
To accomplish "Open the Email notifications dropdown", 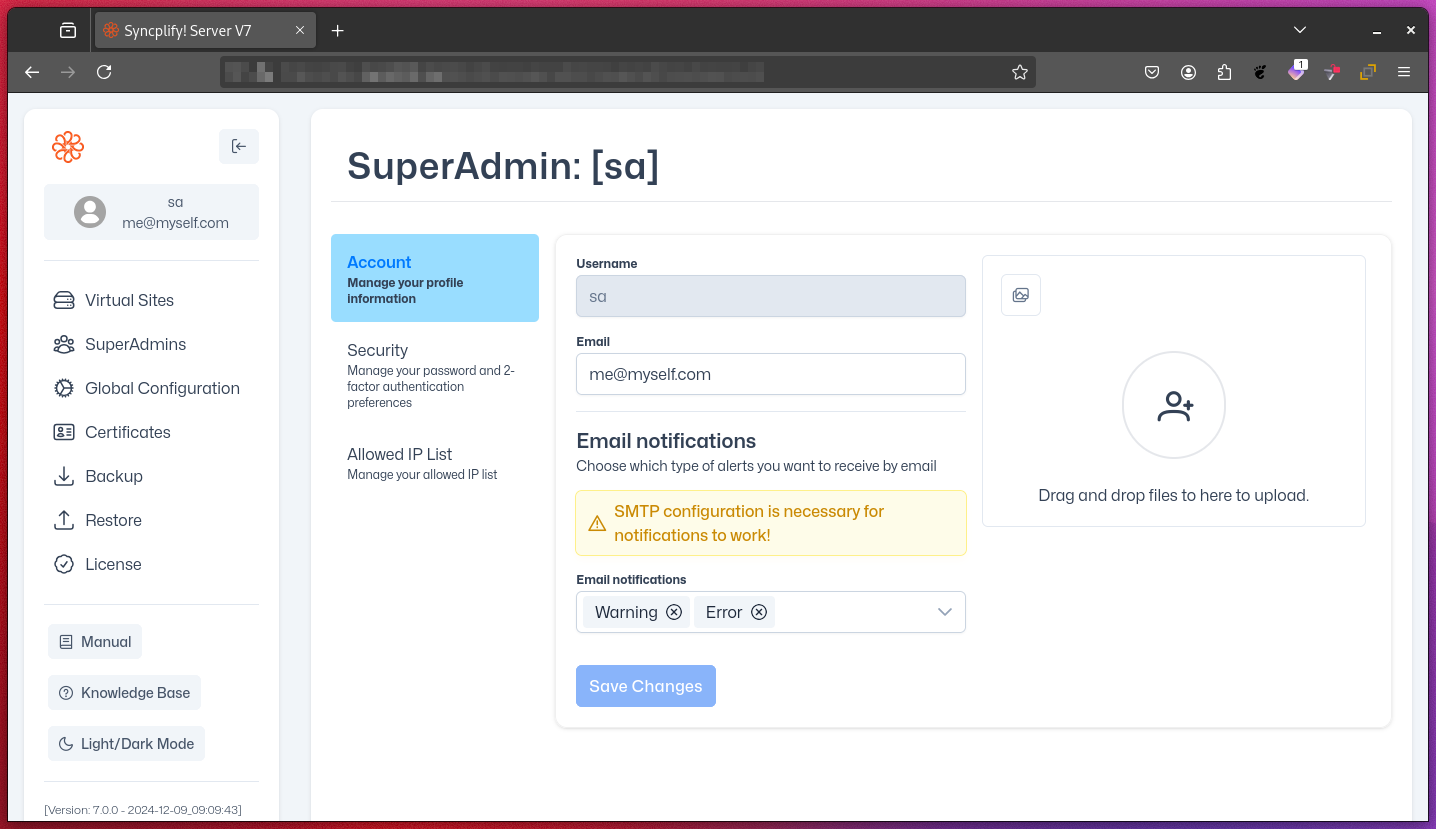I will (944, 611).
